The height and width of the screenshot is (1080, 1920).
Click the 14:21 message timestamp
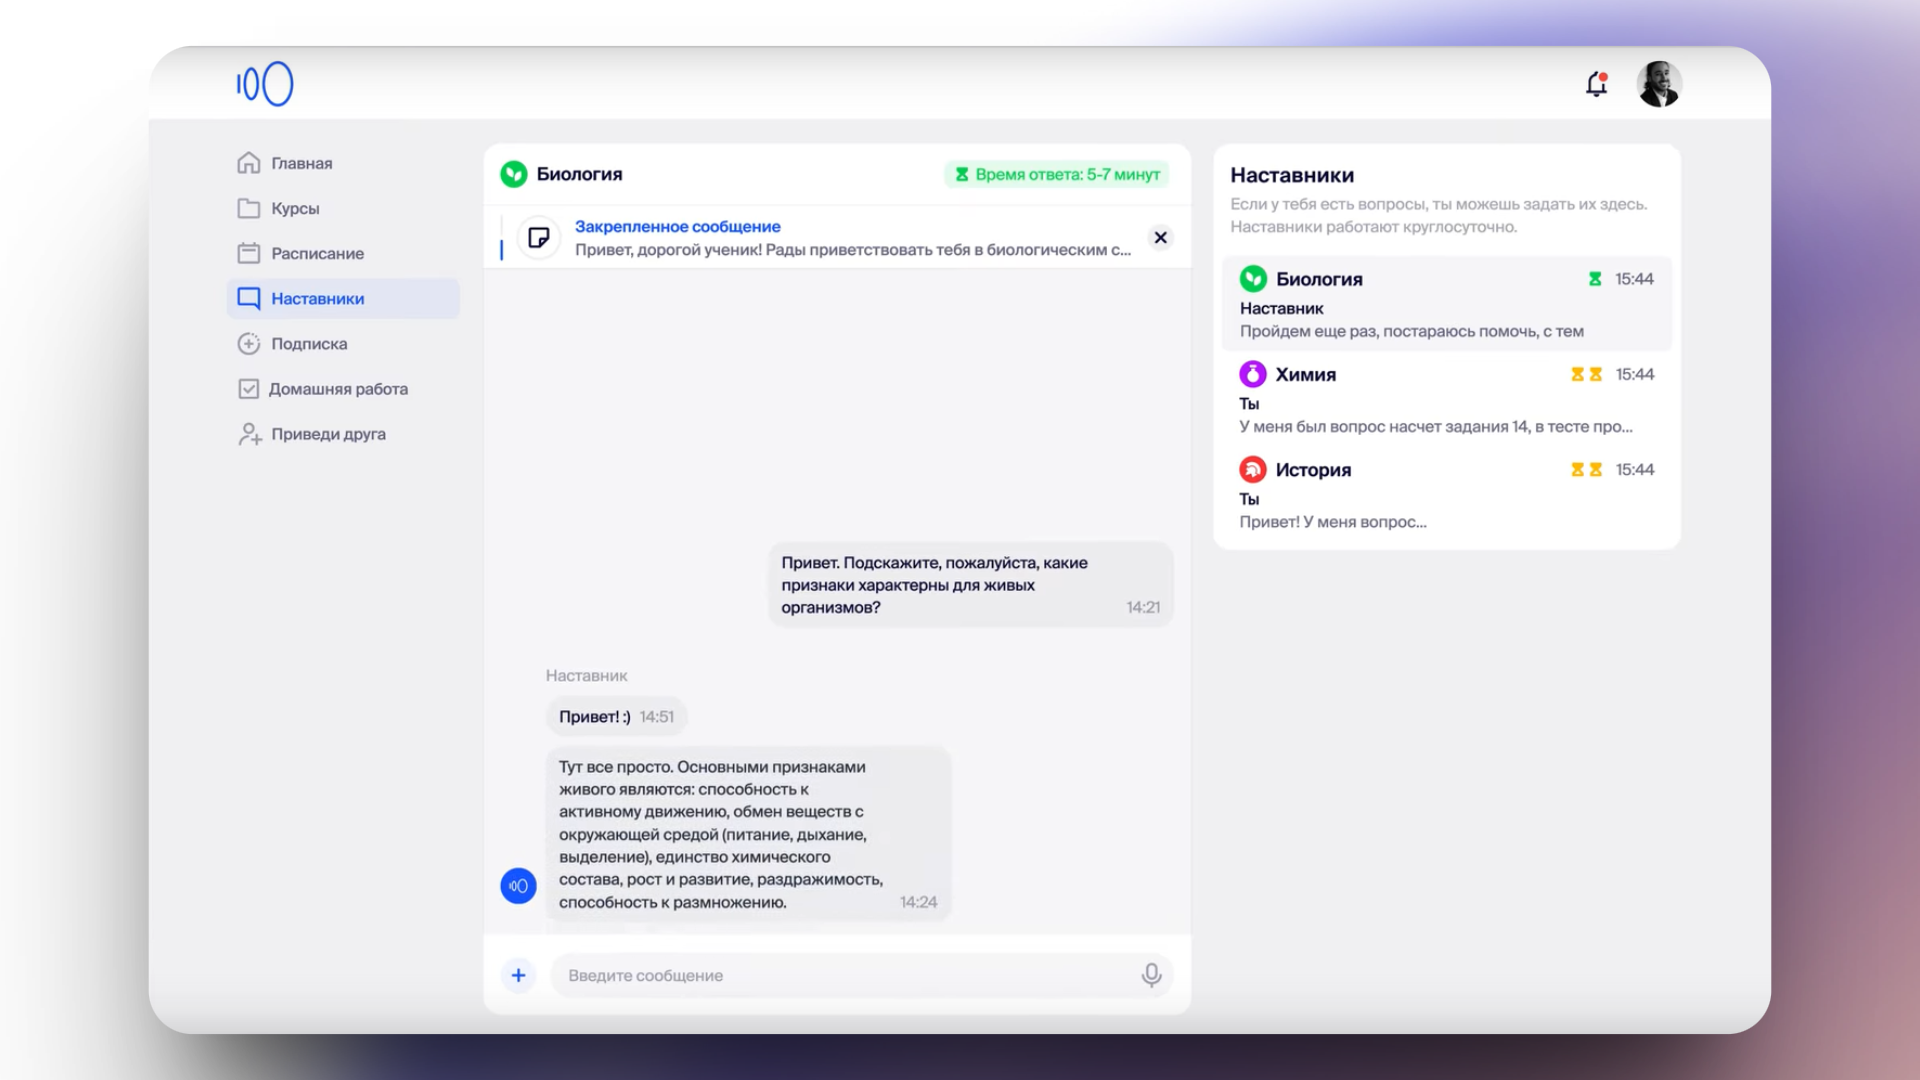point(1142,607)
